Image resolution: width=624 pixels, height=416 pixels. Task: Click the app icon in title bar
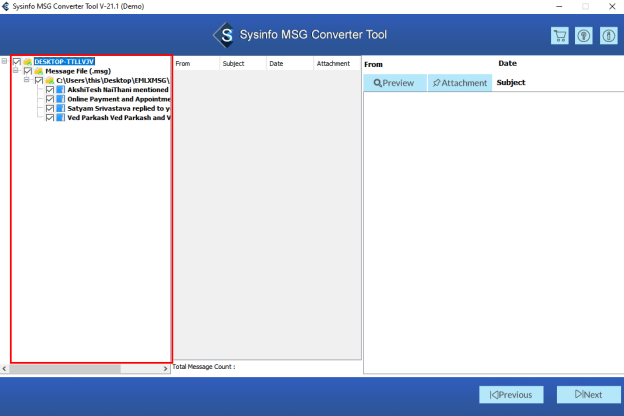coord(5,6)
